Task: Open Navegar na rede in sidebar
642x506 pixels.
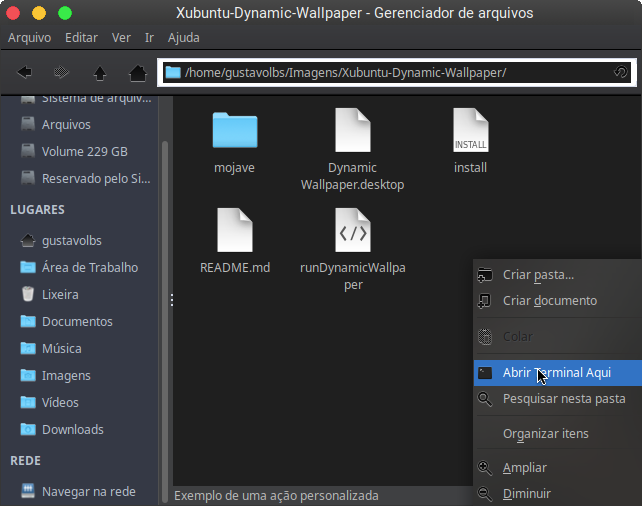Action: tap(80, 492)
